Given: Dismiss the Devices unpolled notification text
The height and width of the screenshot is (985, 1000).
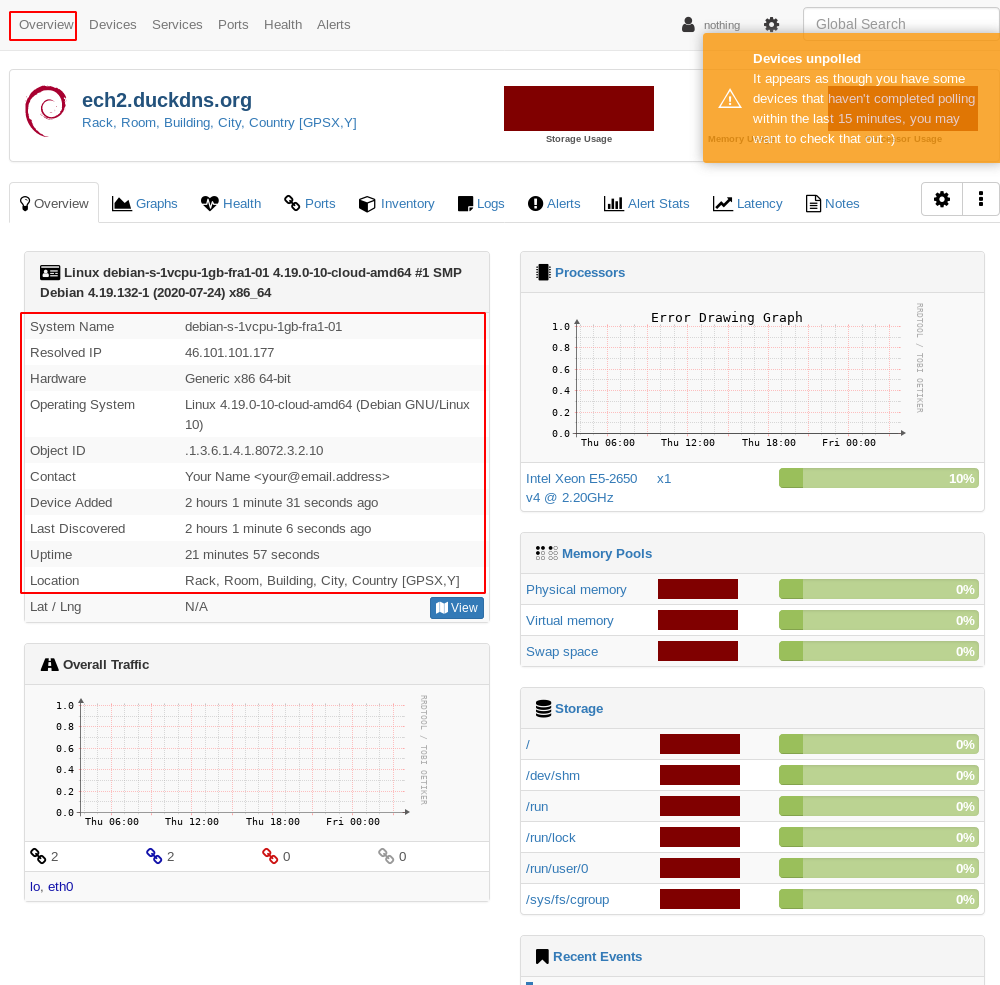Looking at the screenshot, I should click(864, 99).
